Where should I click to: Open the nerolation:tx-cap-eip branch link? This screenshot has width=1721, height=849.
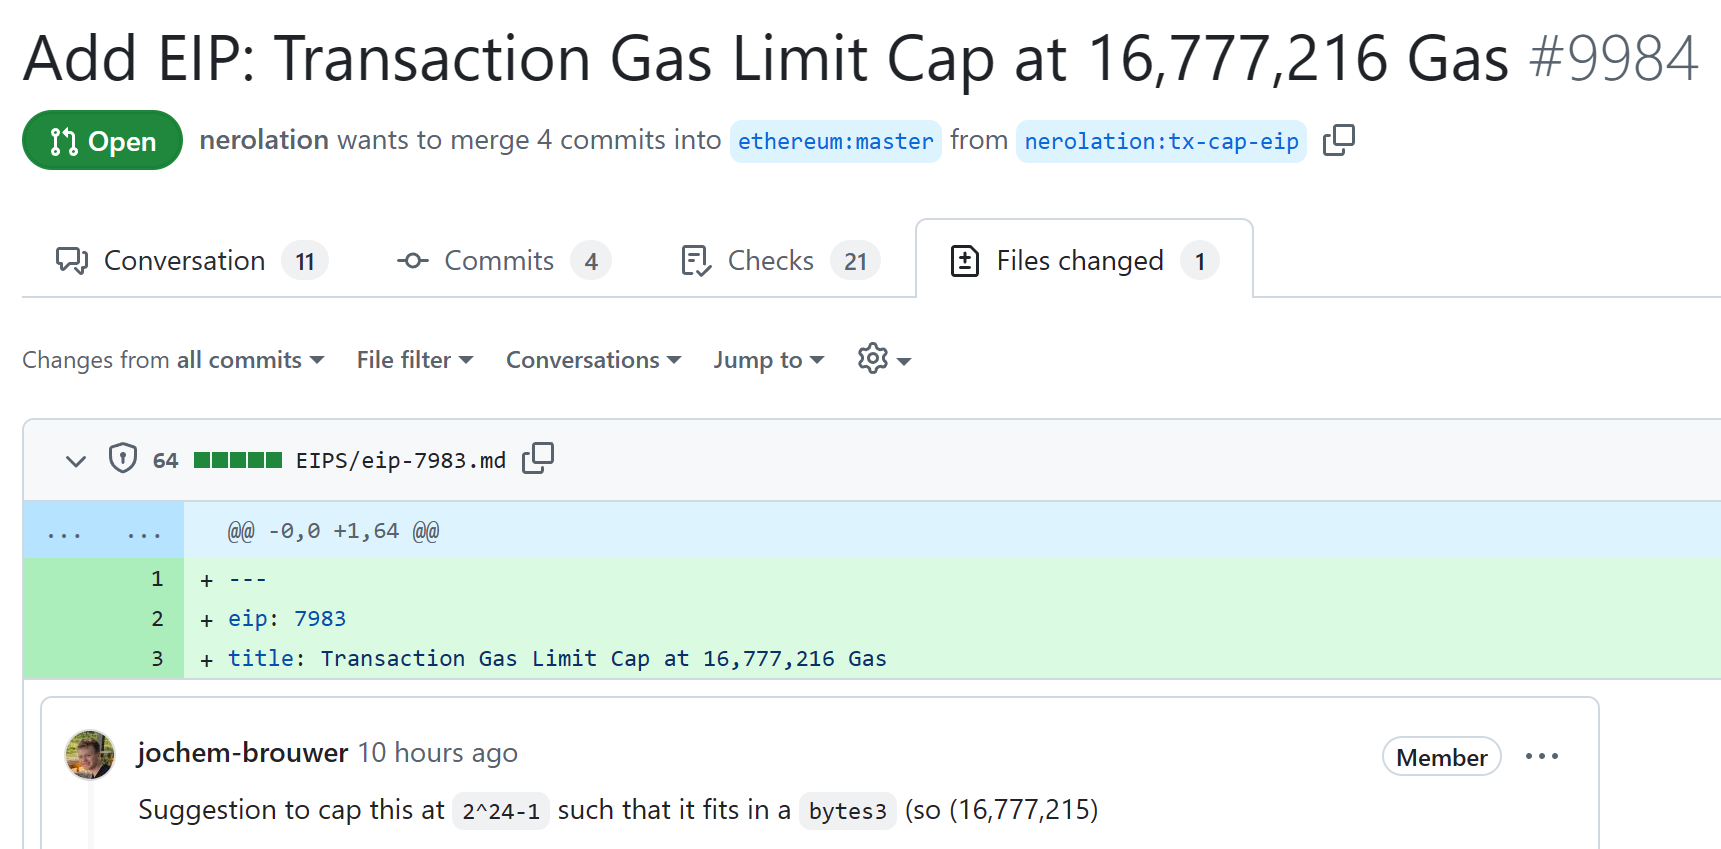point(1161,142)
